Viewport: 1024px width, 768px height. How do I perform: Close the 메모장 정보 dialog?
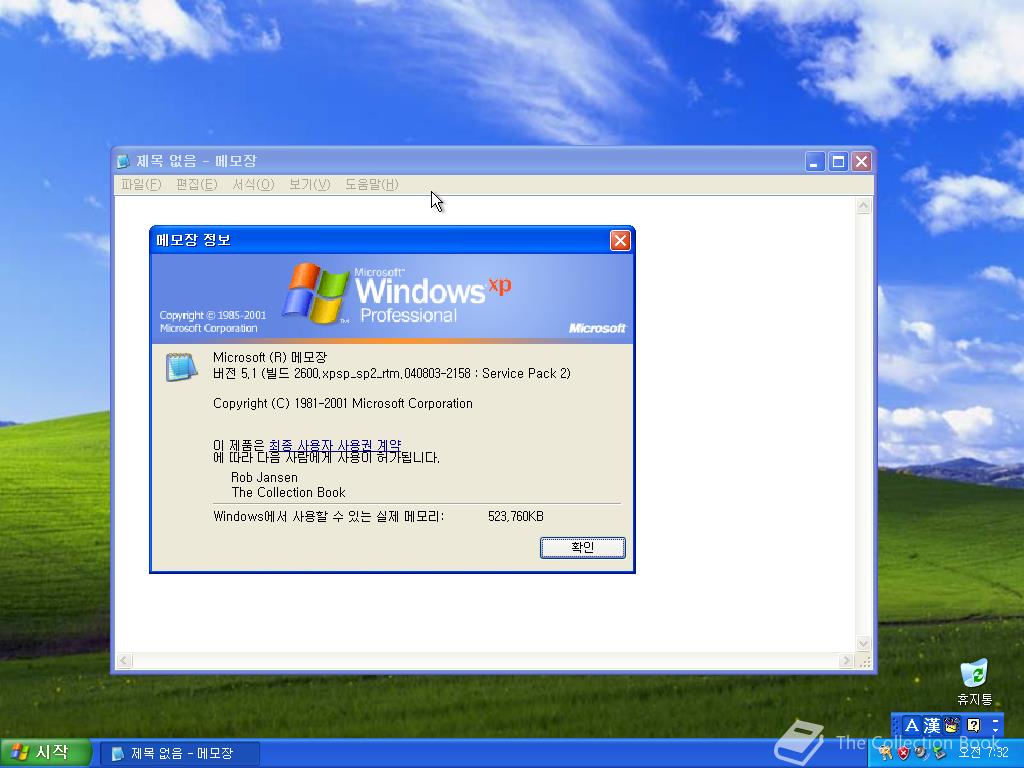tap(620, 240)
